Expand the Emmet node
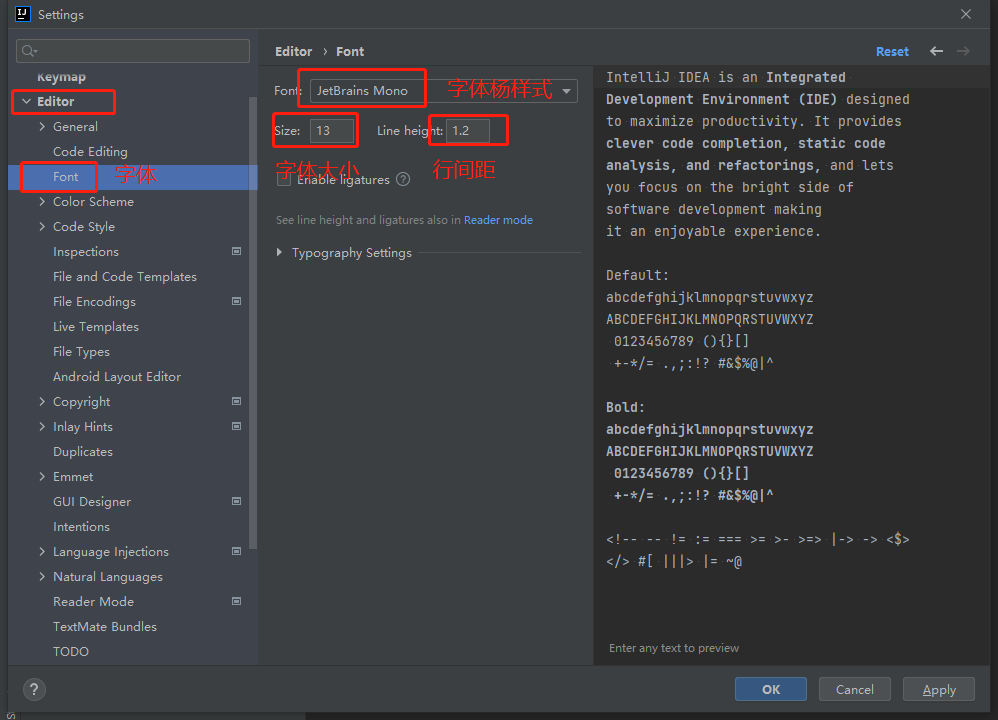 coord(42,476)
